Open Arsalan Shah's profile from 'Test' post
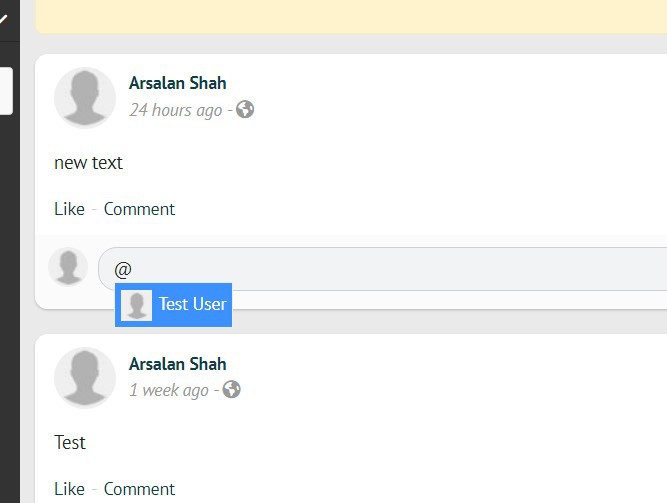The height and width of the screenshot is (503, 667). [177, 363]
